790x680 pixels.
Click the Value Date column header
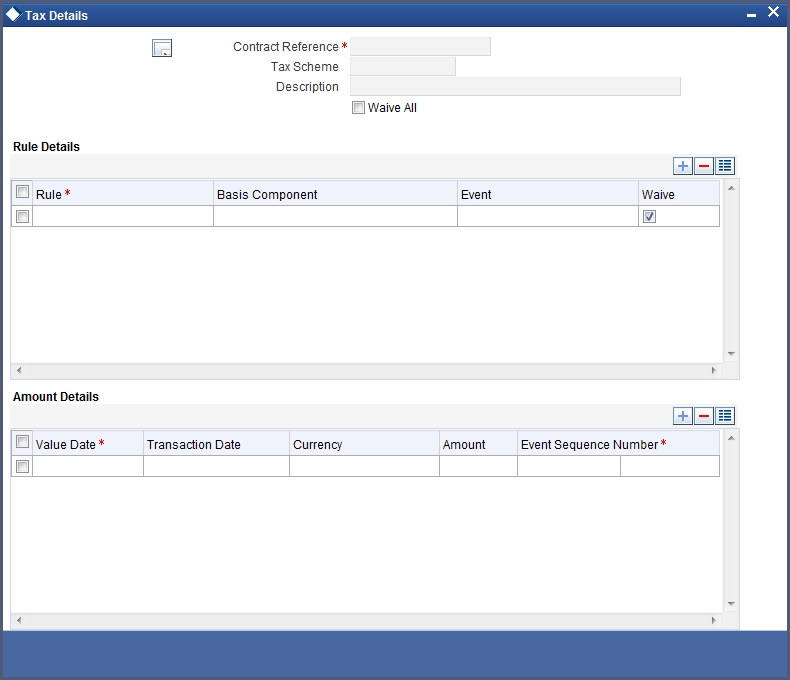click(x=88, y=444)
